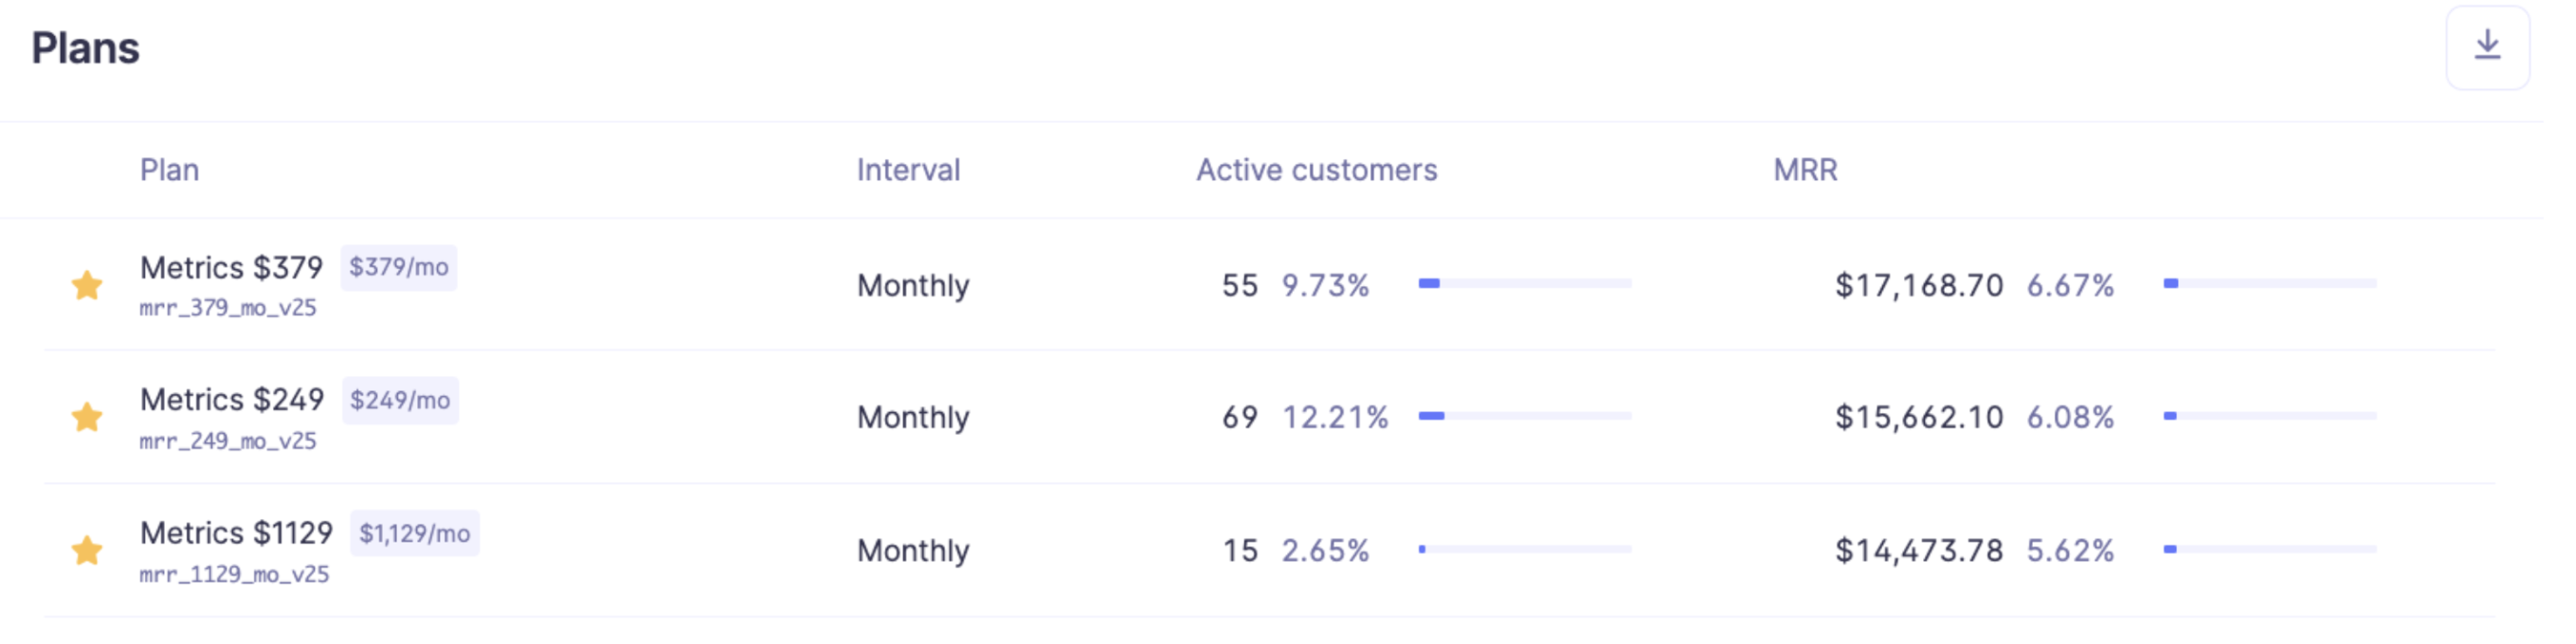
Task: Click the $379/mo price badge
Action: tap(398, 267)
